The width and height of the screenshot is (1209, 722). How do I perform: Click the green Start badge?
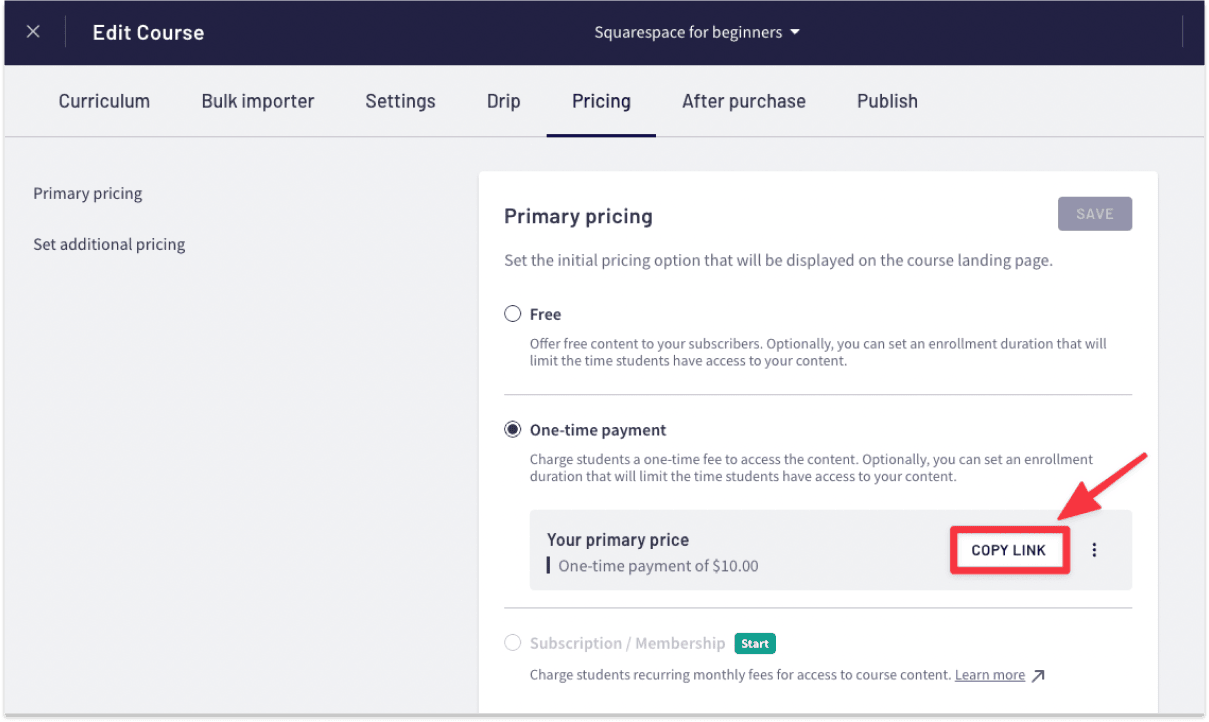tap(755, 643)
